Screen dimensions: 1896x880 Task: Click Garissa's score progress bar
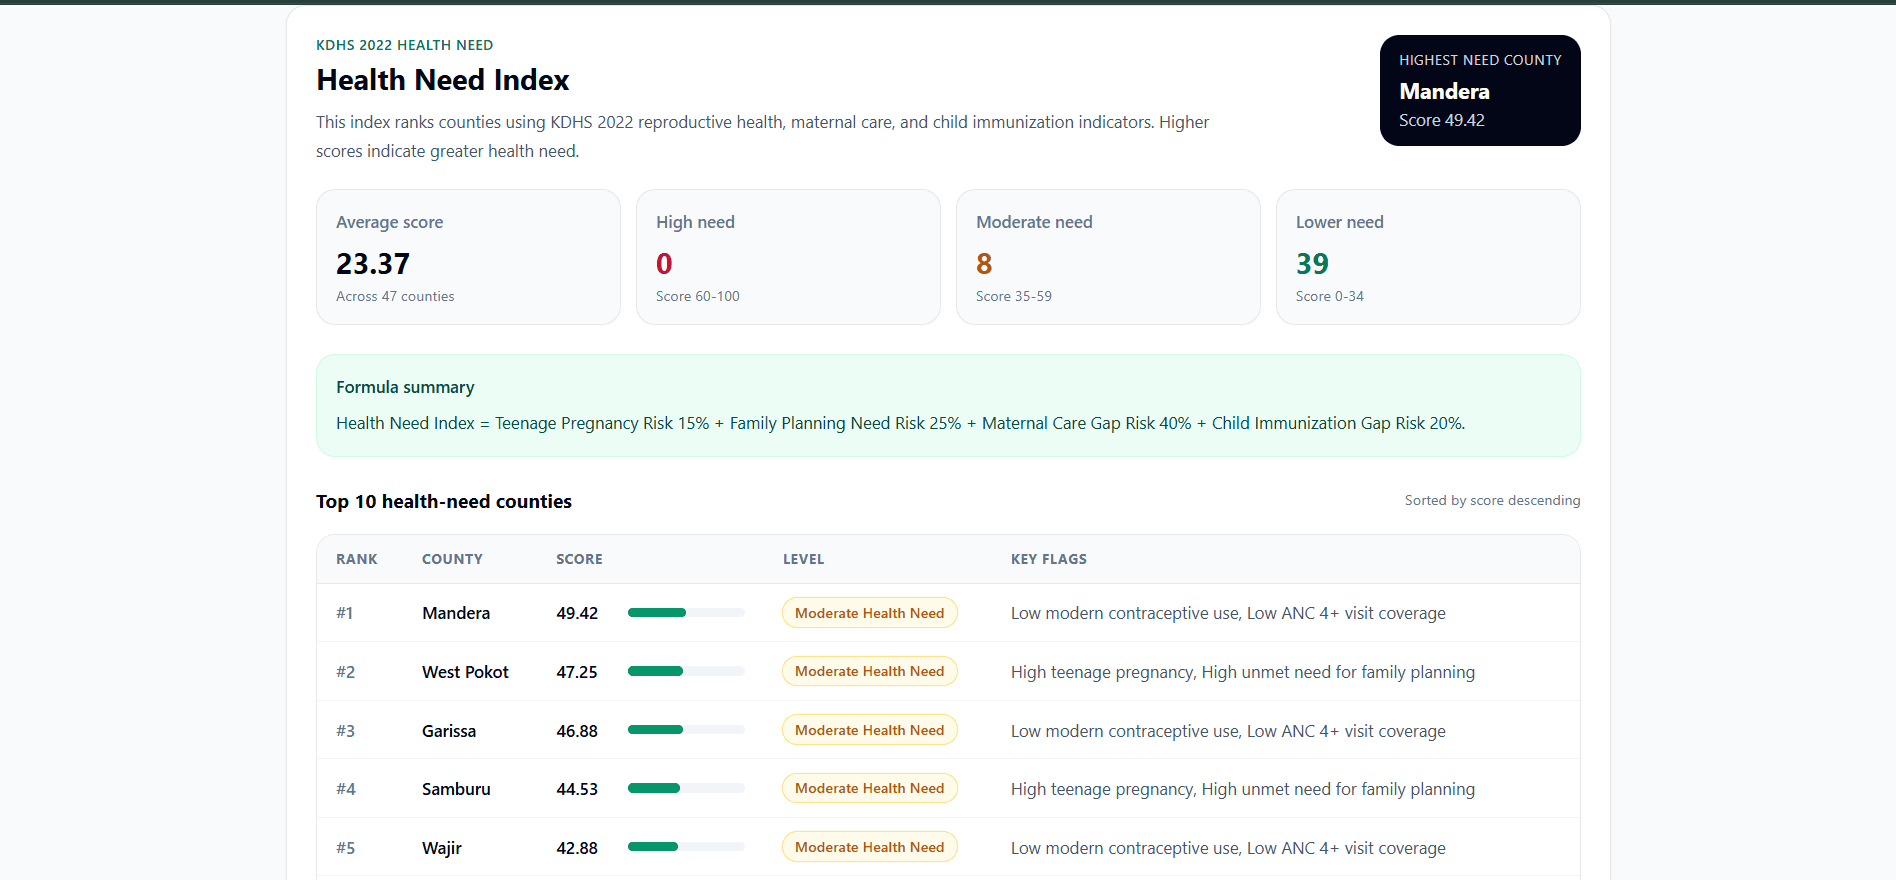coord(686,730)
